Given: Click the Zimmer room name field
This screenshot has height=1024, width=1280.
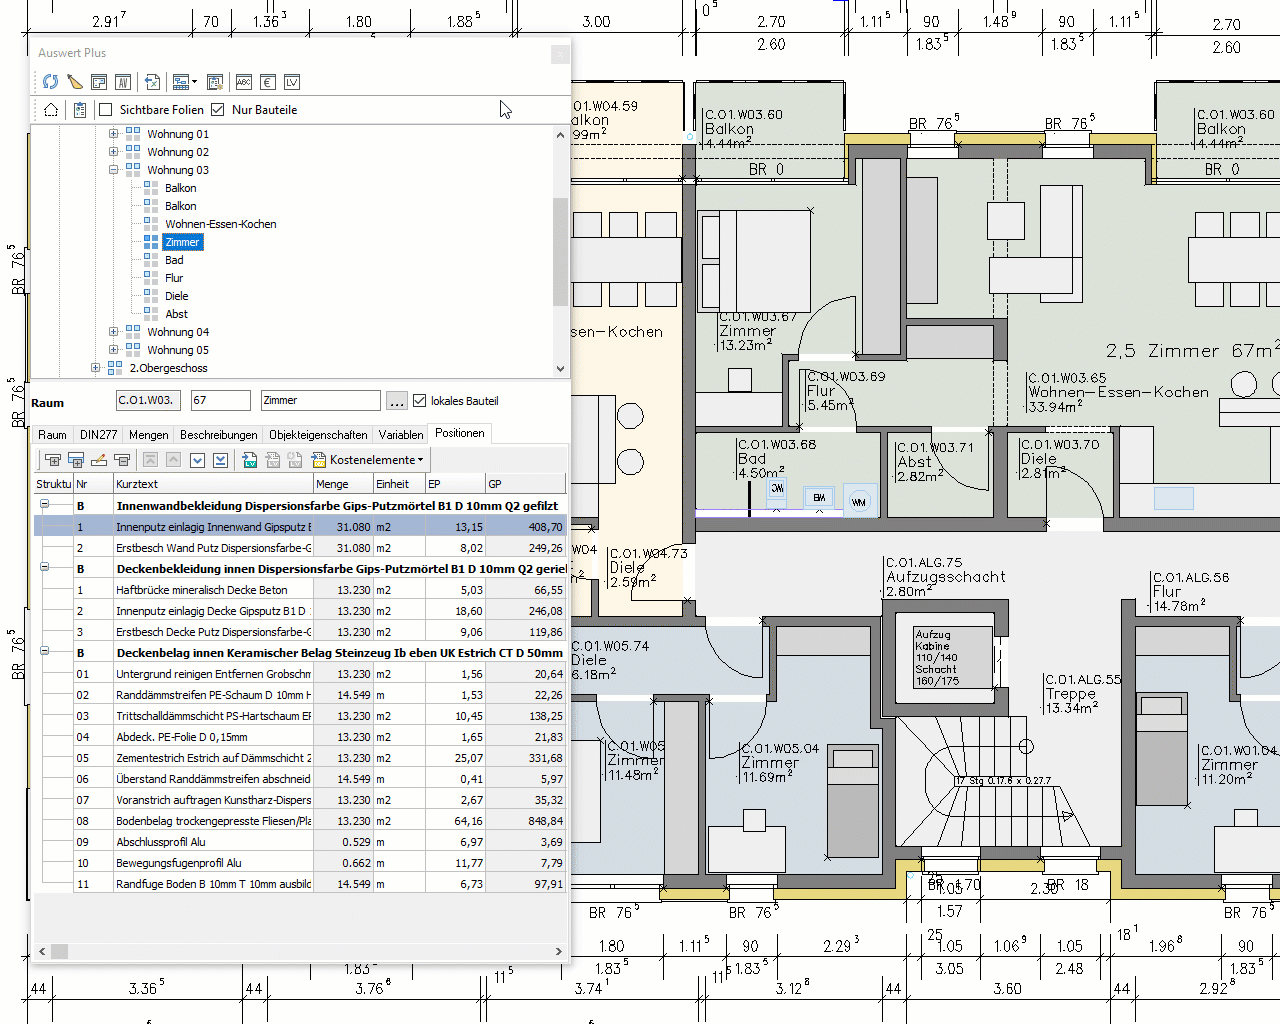Looking at the screenshot, I should click(x=320, y=400).
